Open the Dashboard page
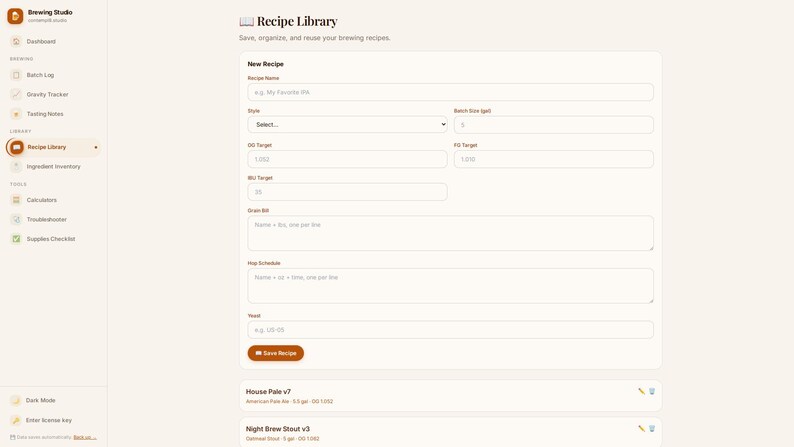Image resolution: width=794 pixels, height=447 pixels. (x=53, y=42)
